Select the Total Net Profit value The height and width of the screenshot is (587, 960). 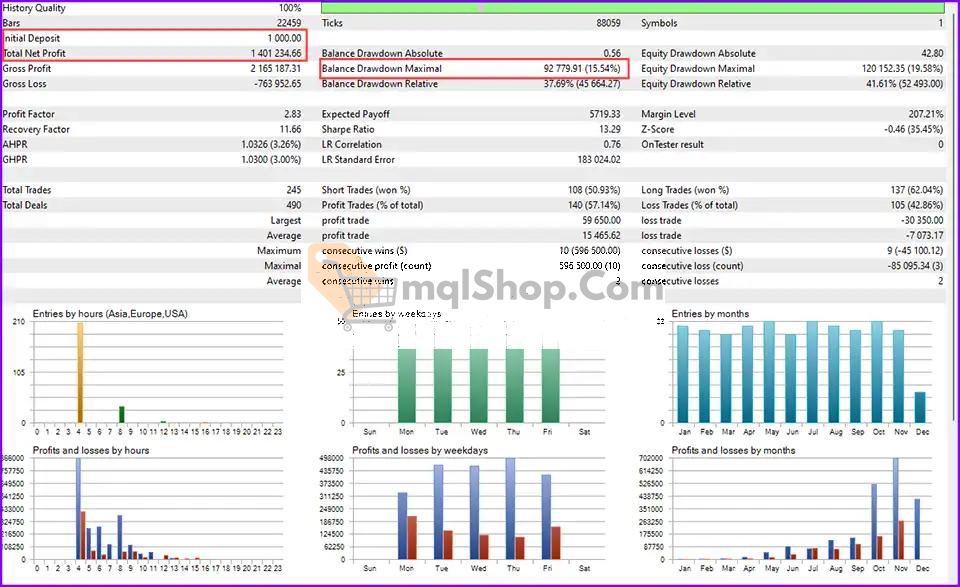coord(276,54)
